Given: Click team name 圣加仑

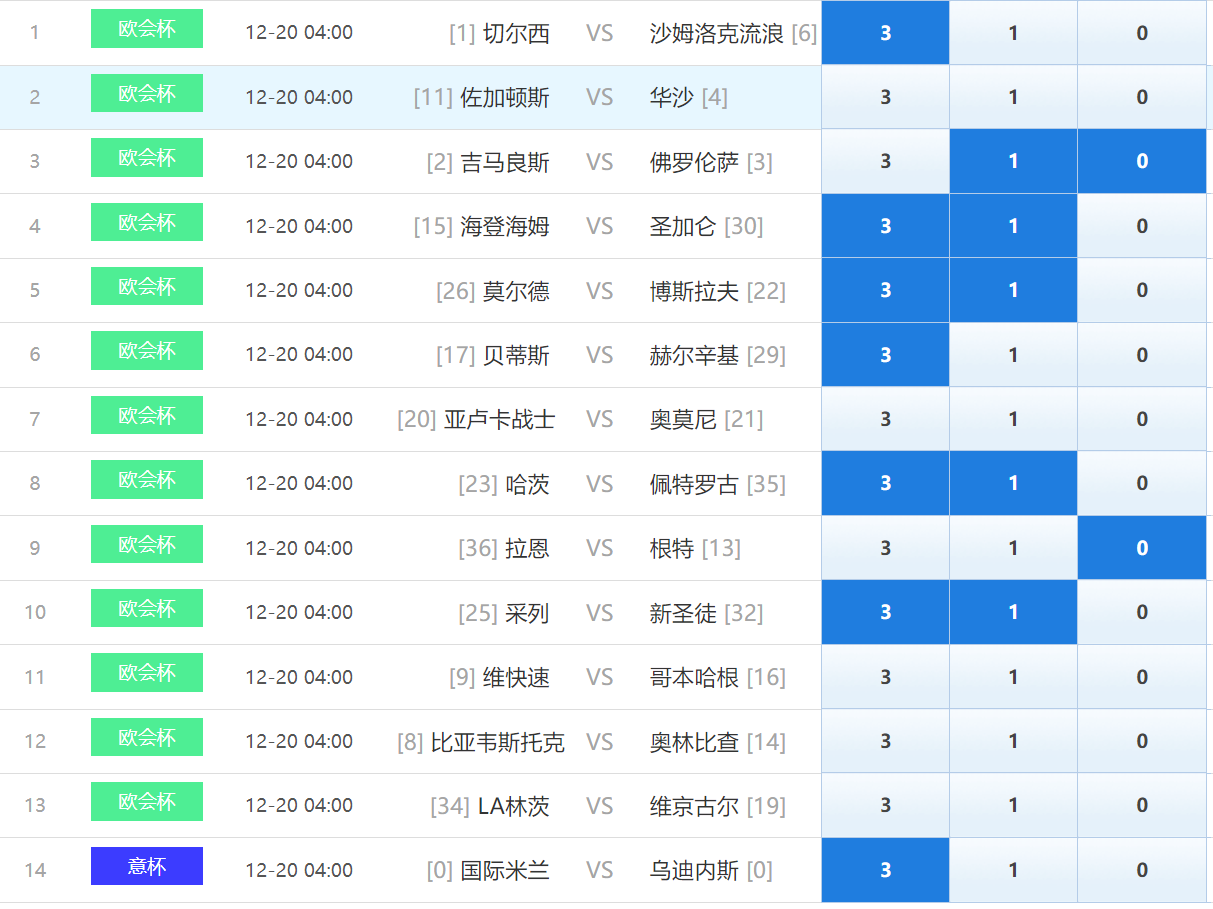Looking at the screenshot, I should pos(683,226).
